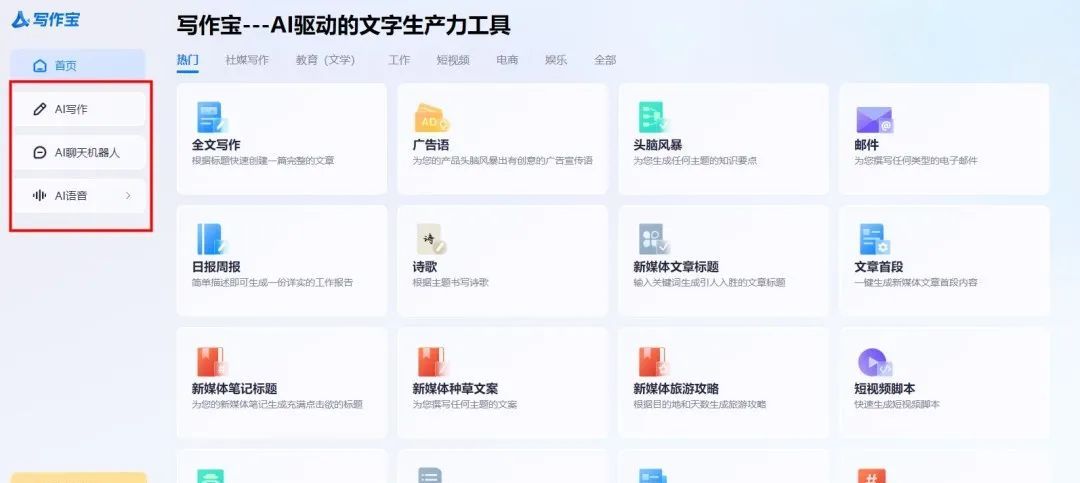Open the 新媒体文章标题 card title

point(676,267)
